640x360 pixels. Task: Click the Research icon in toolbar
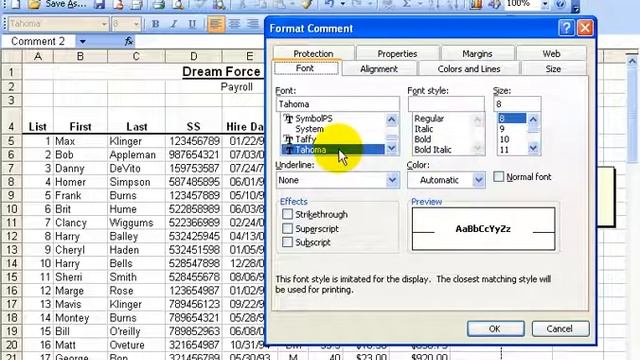click(x=219, y=4)
